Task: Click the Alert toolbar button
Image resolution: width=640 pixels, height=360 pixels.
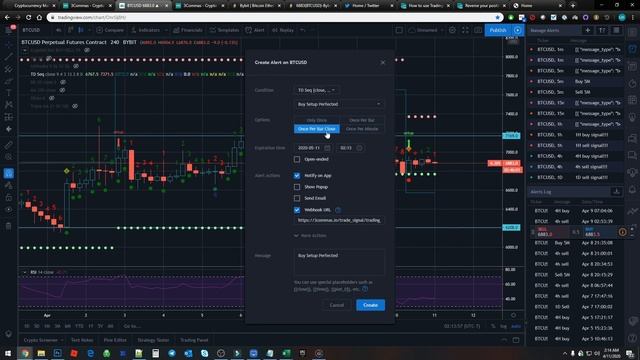Action: (x=256, y=30)
